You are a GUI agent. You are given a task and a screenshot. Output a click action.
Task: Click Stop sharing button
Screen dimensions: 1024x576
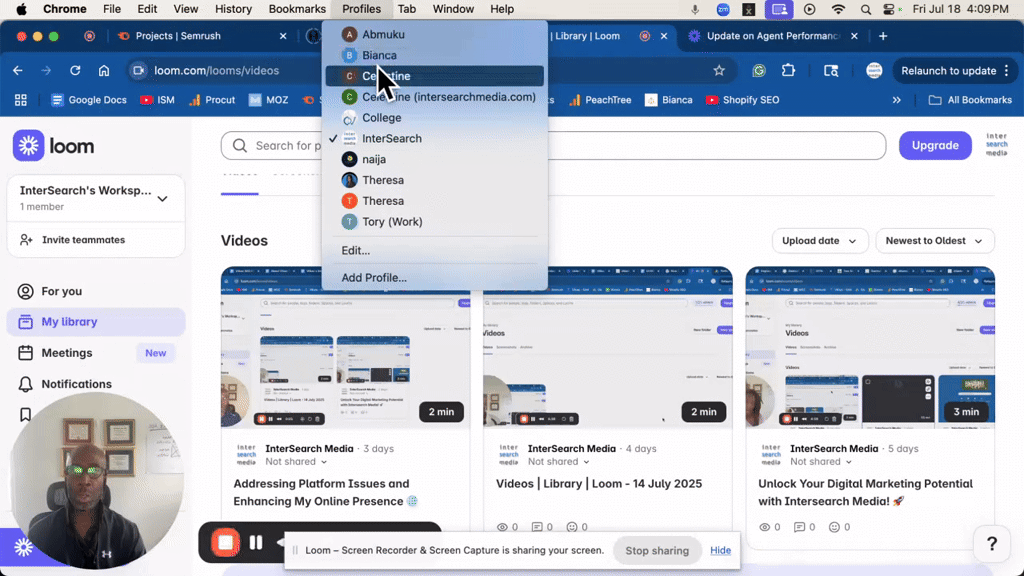pos(657,551)
